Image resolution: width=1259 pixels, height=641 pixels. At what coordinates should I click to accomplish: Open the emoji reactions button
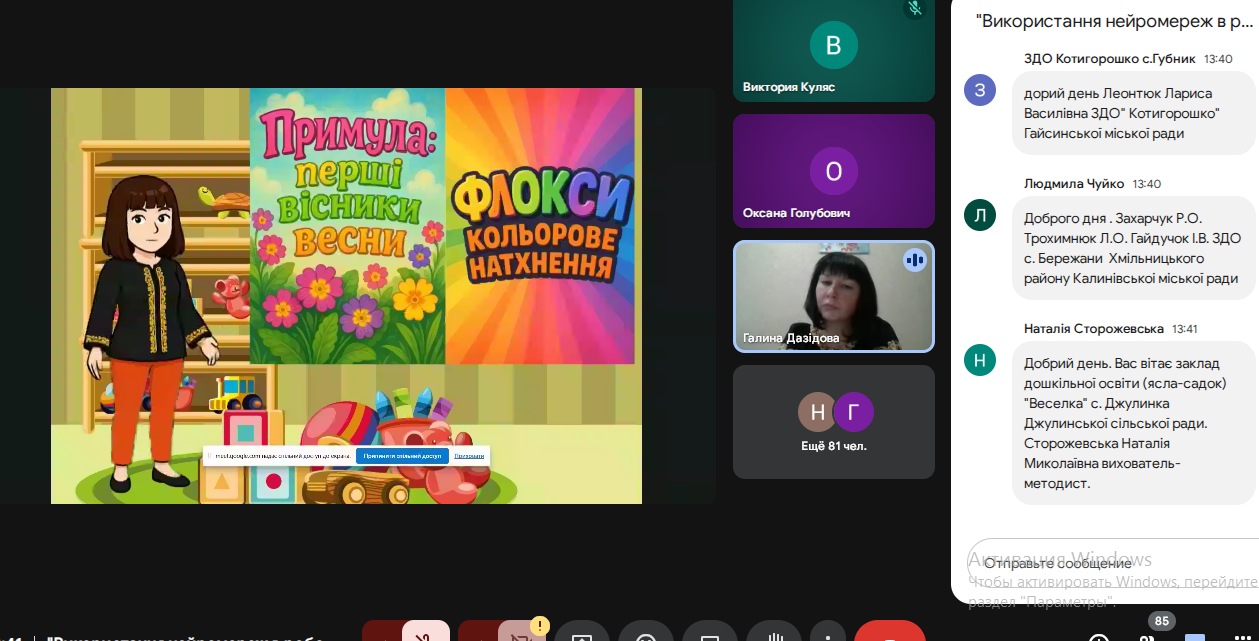tap(646, 634)
